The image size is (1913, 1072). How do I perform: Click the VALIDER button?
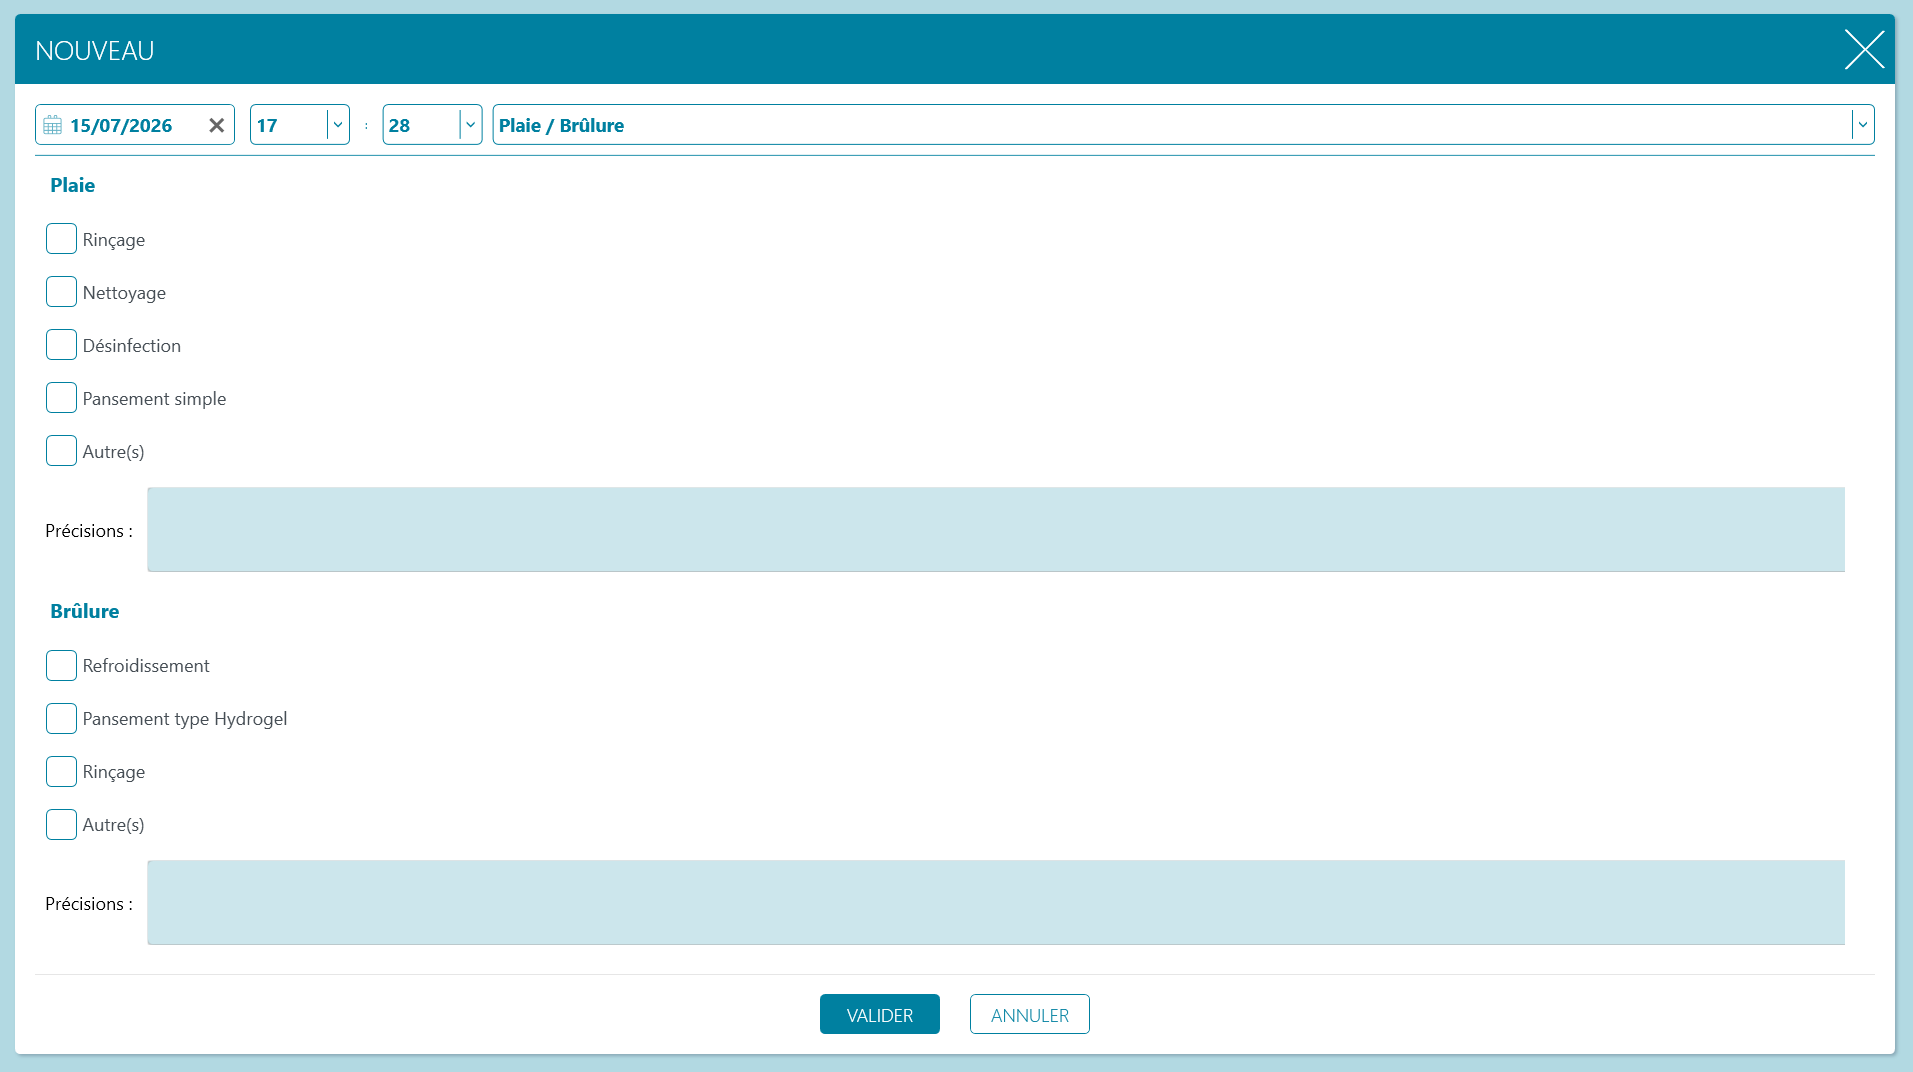(880, 1015)
